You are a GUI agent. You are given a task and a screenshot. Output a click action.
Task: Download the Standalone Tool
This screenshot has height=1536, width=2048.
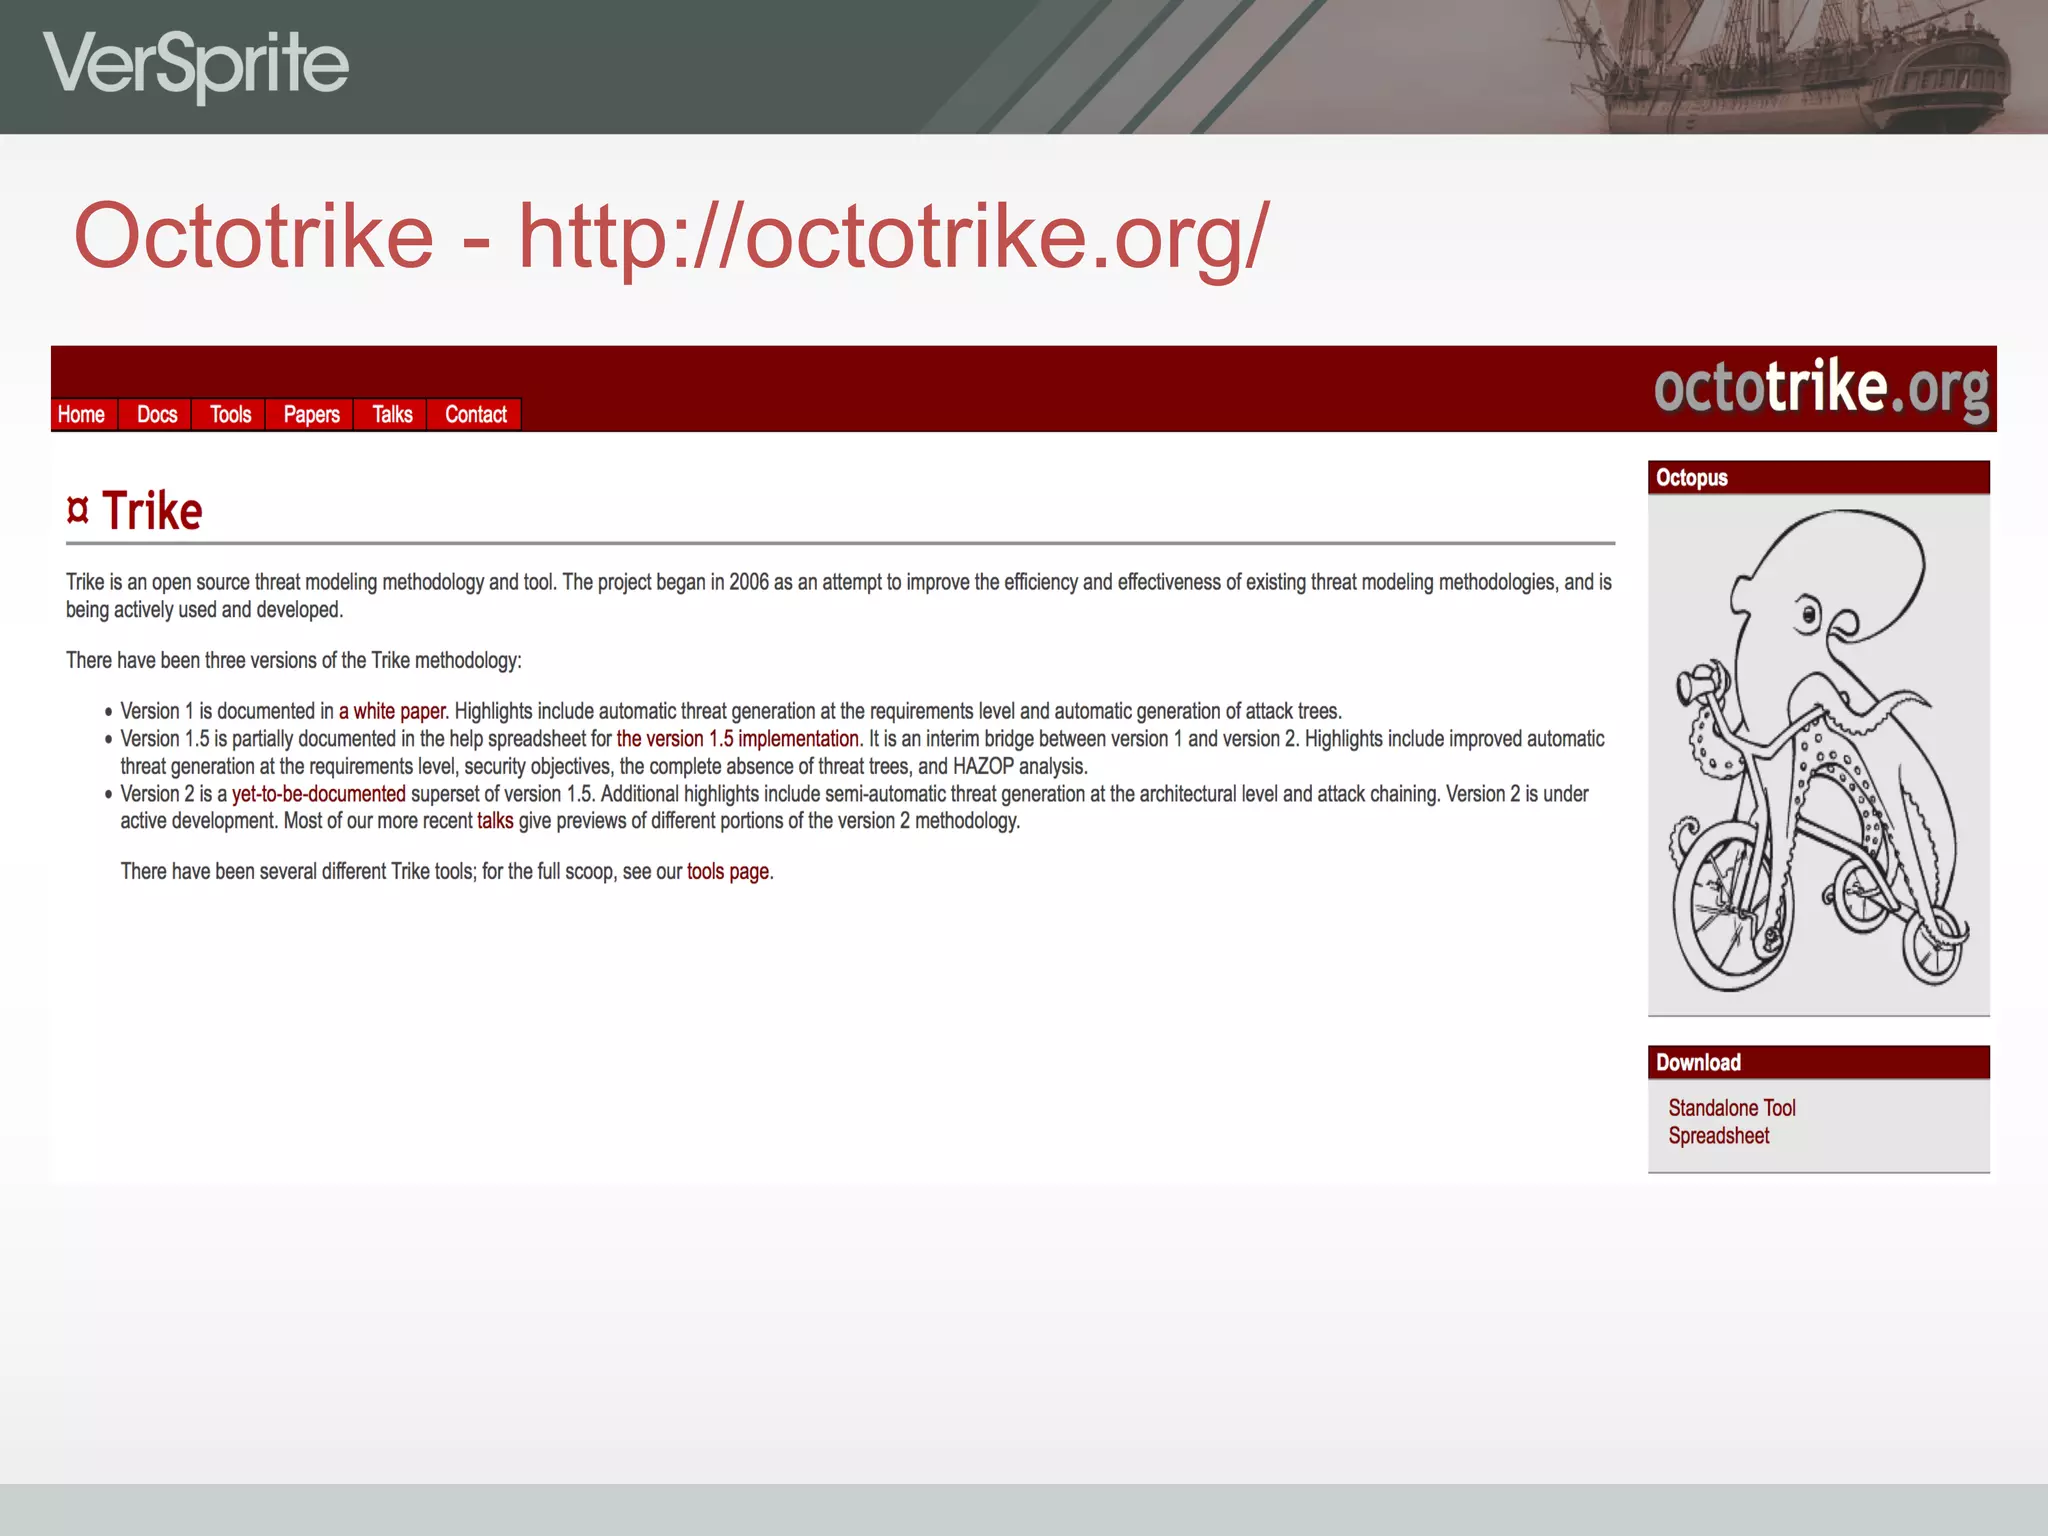tap(1732, 1108)
